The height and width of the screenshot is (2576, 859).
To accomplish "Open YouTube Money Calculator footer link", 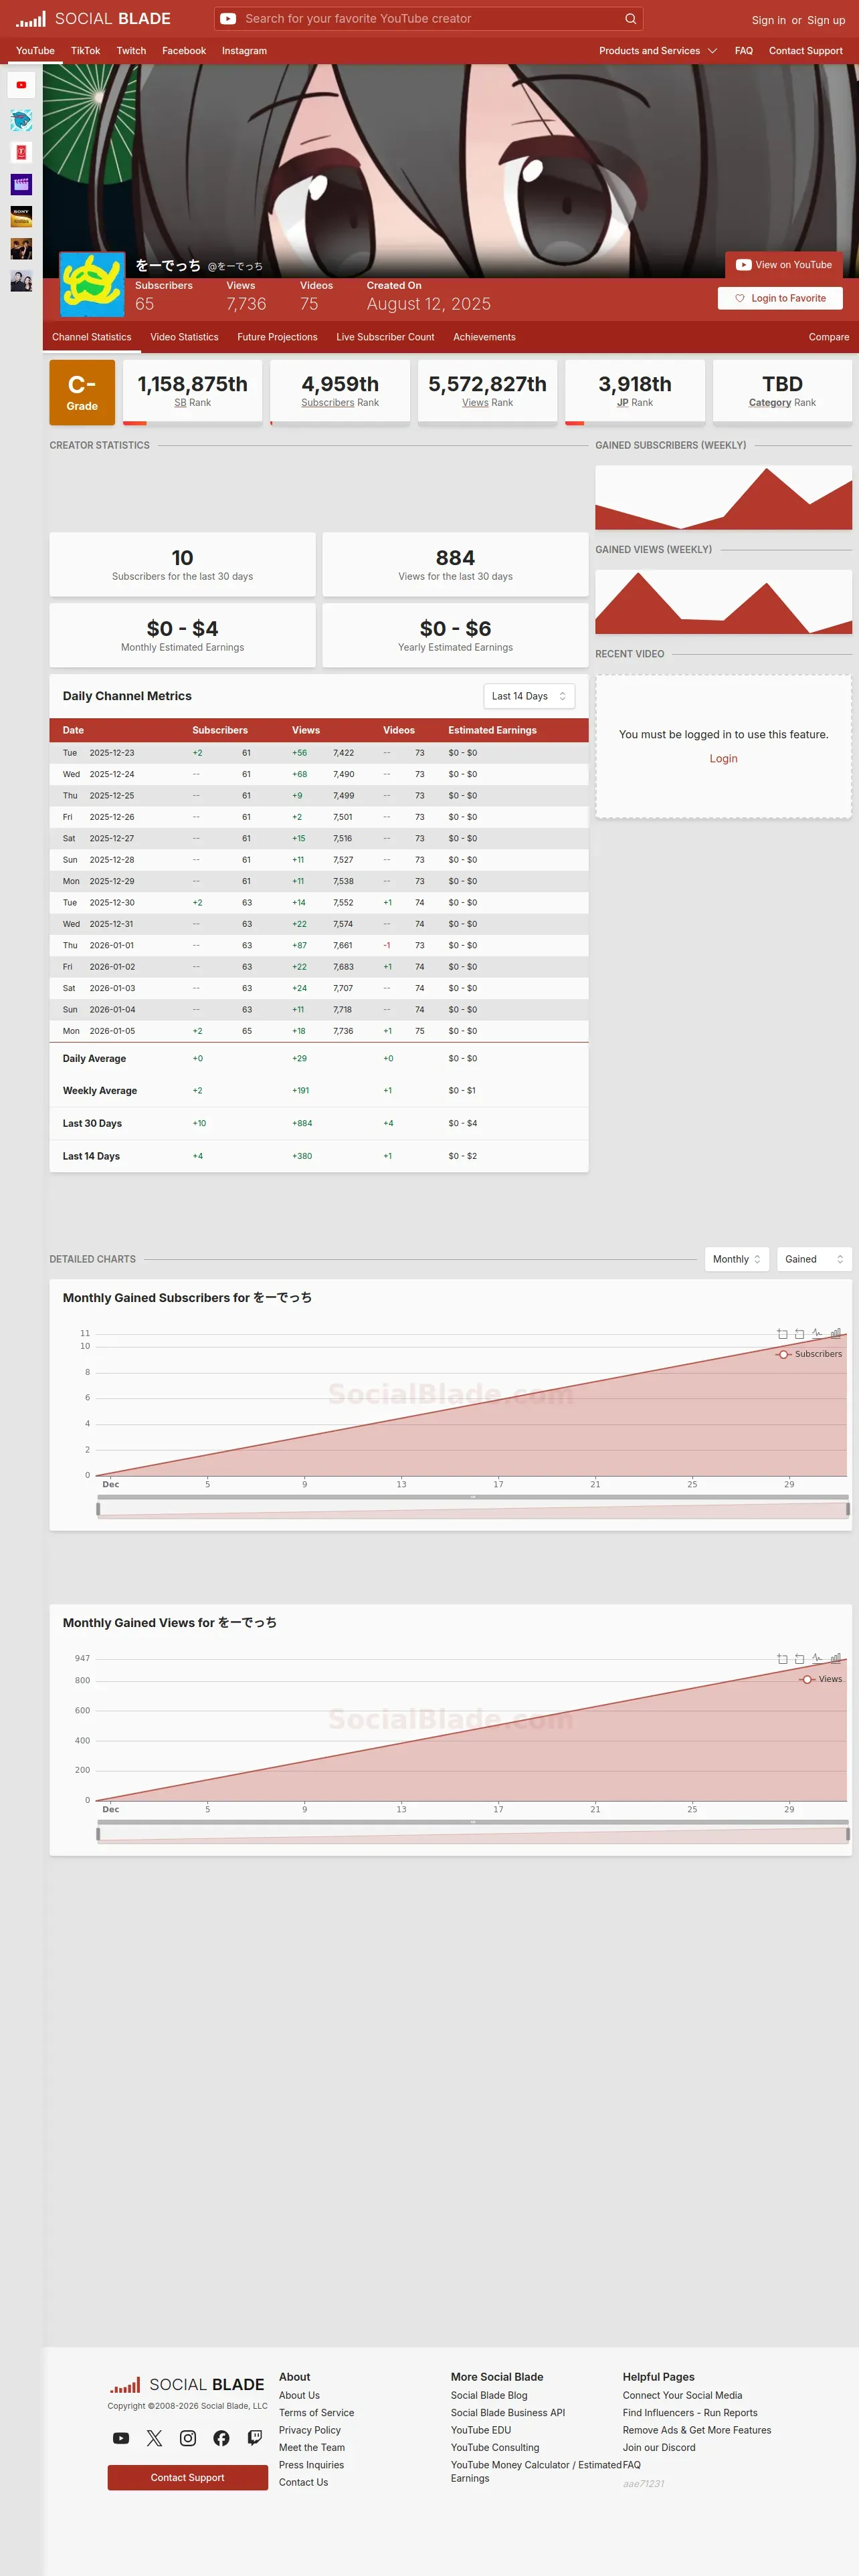I will pyautogui.click(x=536, y=2471).
